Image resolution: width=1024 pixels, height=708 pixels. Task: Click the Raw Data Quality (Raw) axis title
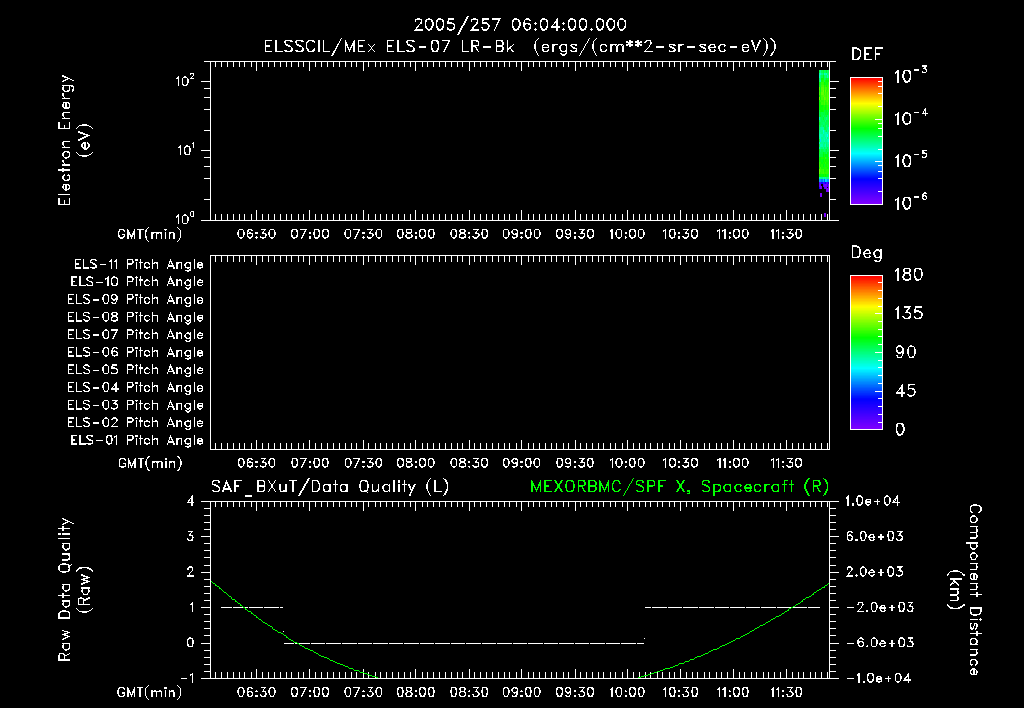point(74,590)
